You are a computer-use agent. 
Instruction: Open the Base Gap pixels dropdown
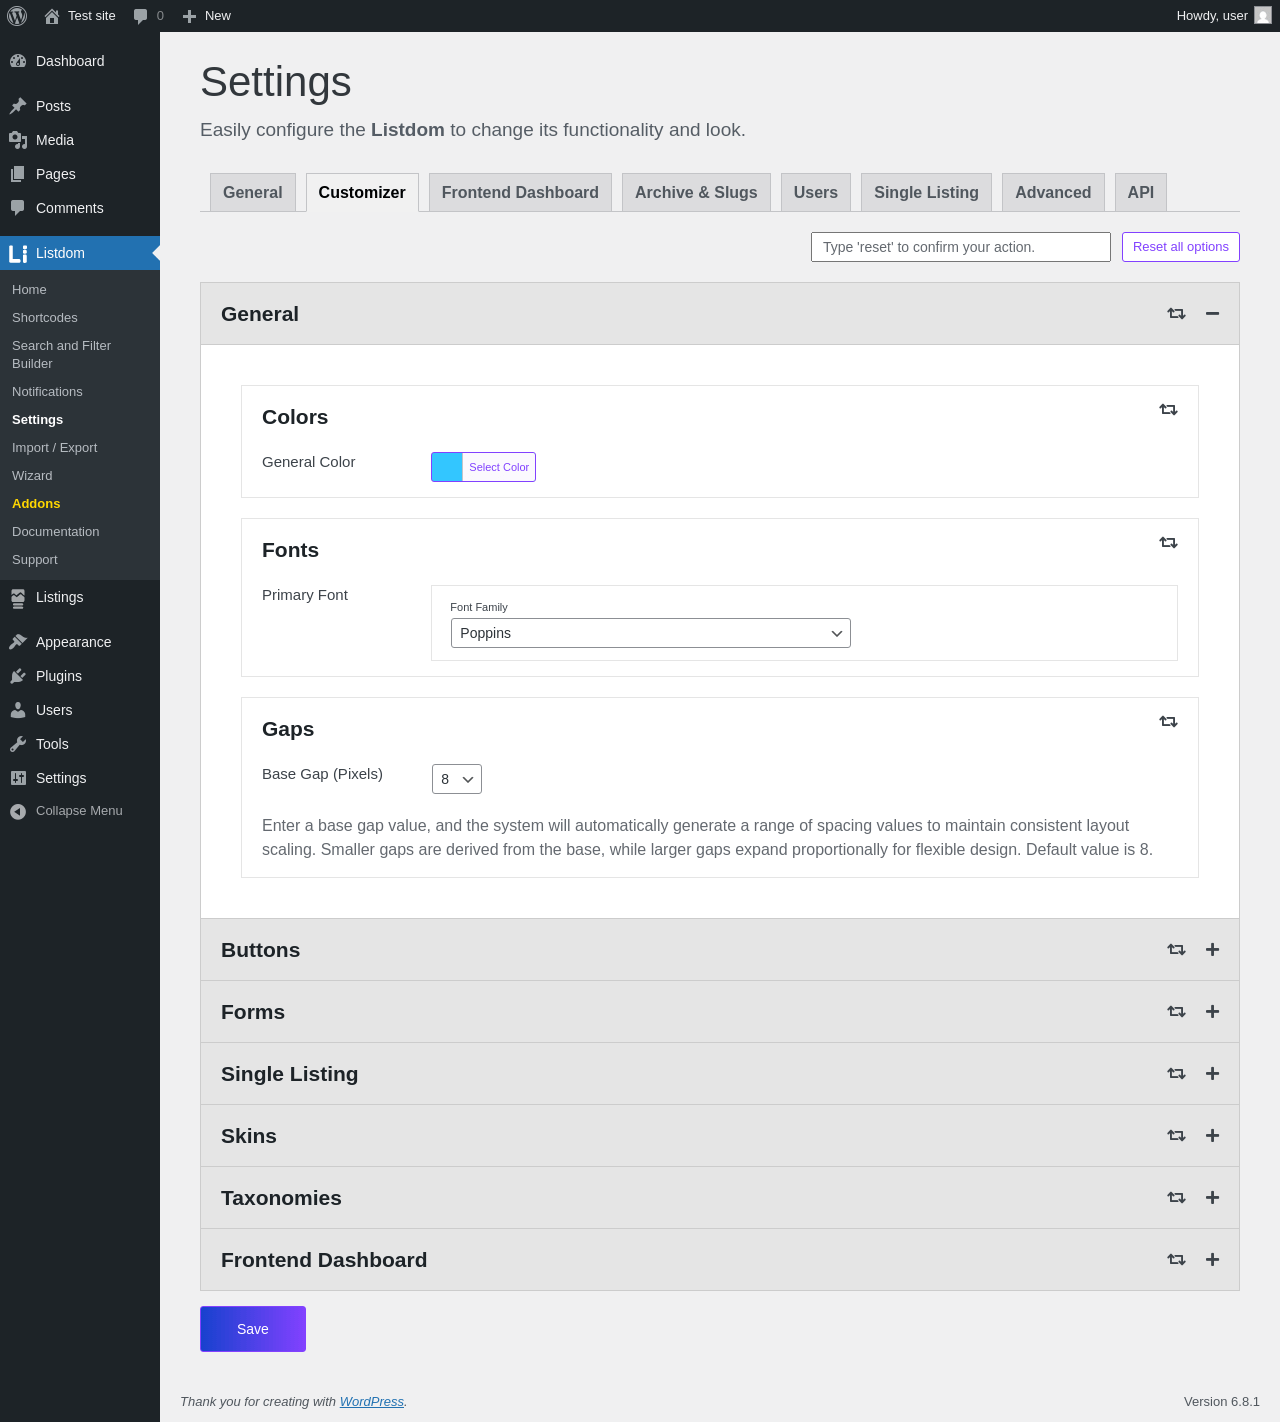pyautogui.click(x=457, y=779)
